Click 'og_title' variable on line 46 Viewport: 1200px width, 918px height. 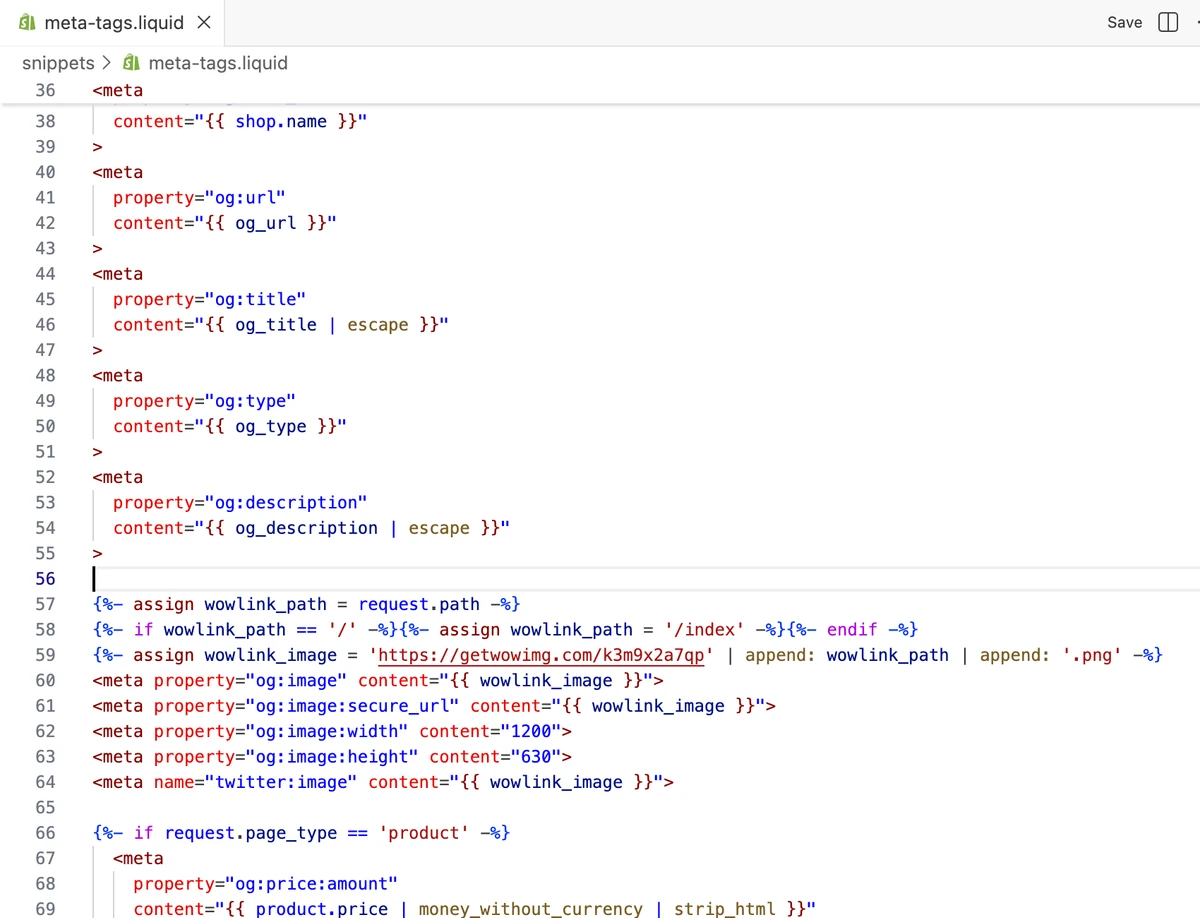[276, 325]
